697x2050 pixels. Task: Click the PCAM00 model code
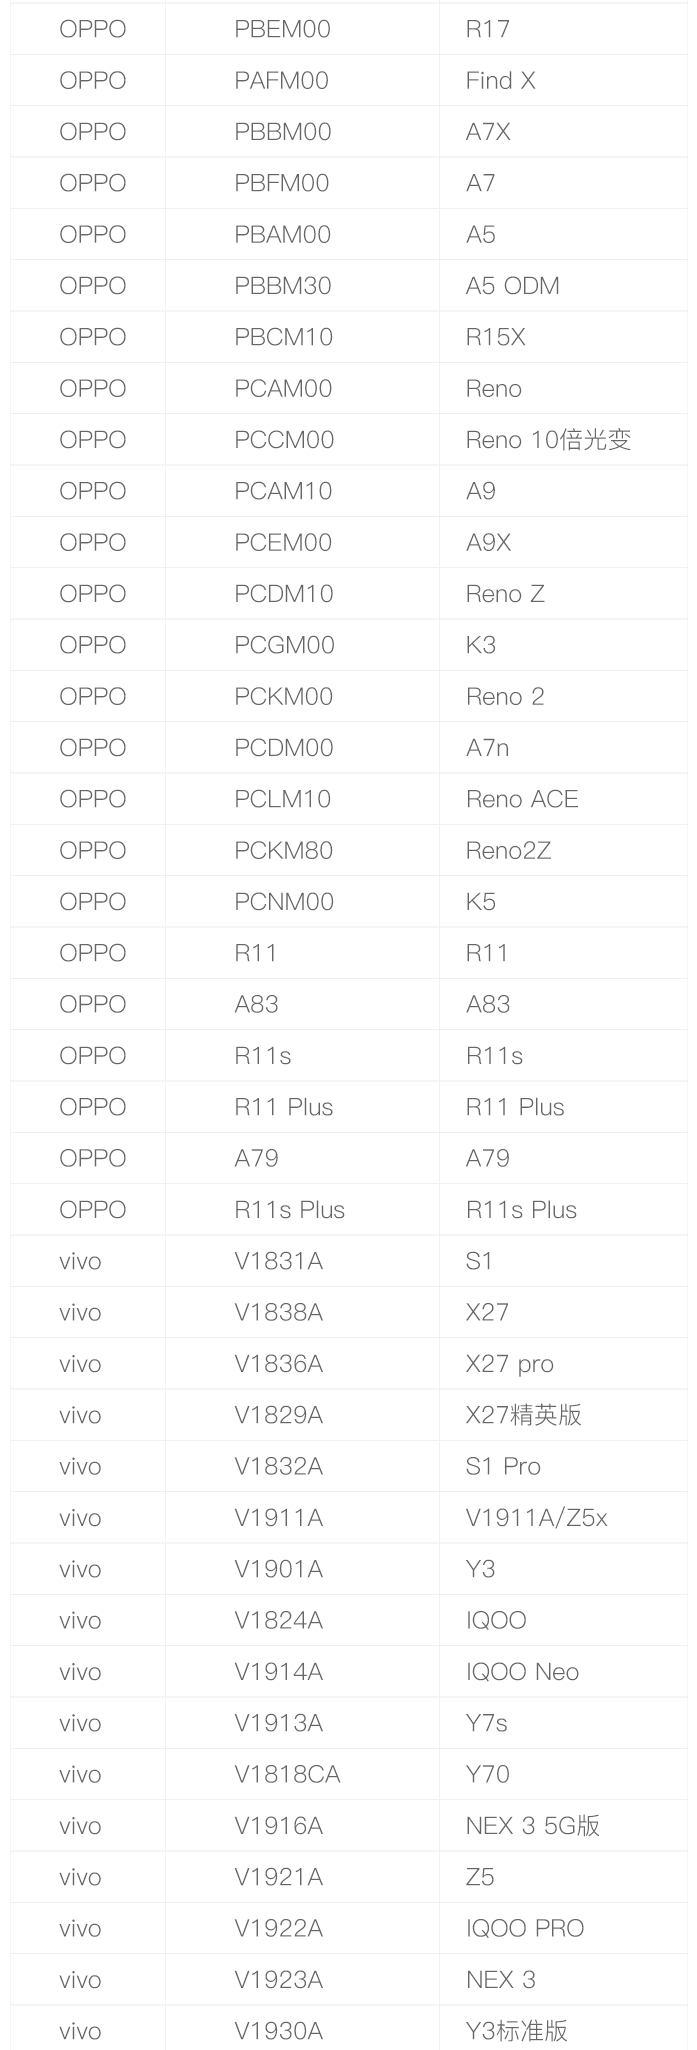click(283, 389)
